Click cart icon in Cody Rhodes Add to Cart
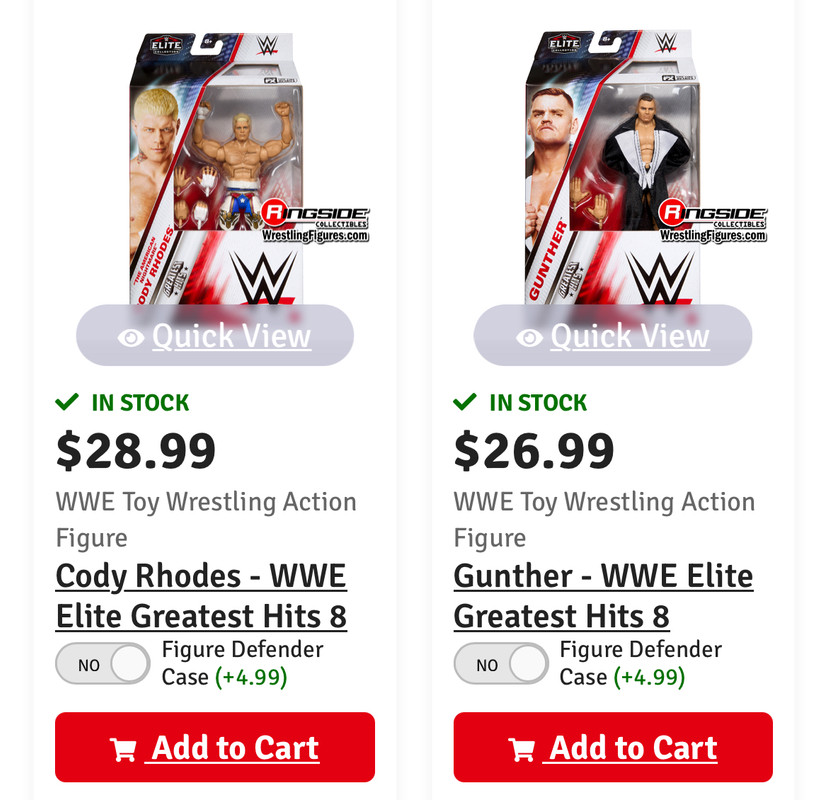828x800 pixels. click(x=123, y=749)
